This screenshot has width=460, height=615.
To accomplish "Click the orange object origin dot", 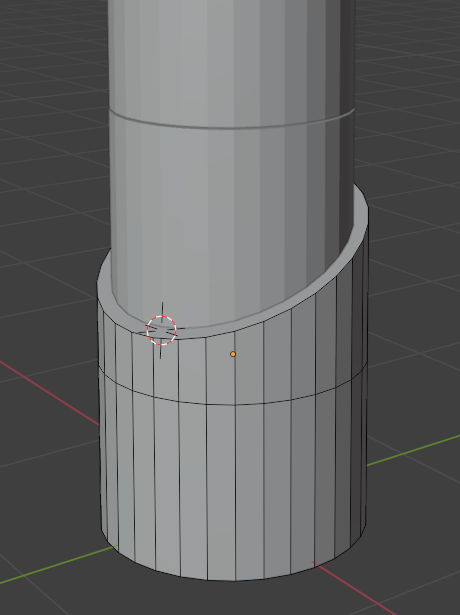I will [x=233, y=354].
